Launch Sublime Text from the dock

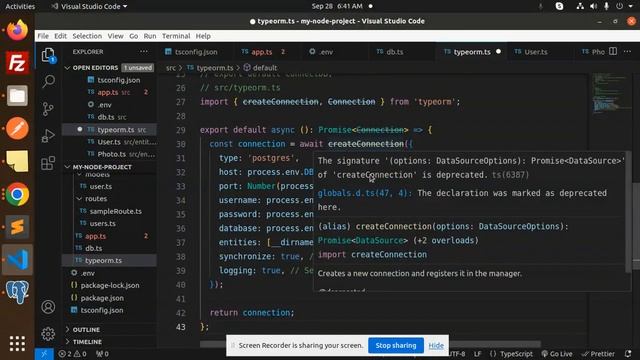(x=17, y=227)
